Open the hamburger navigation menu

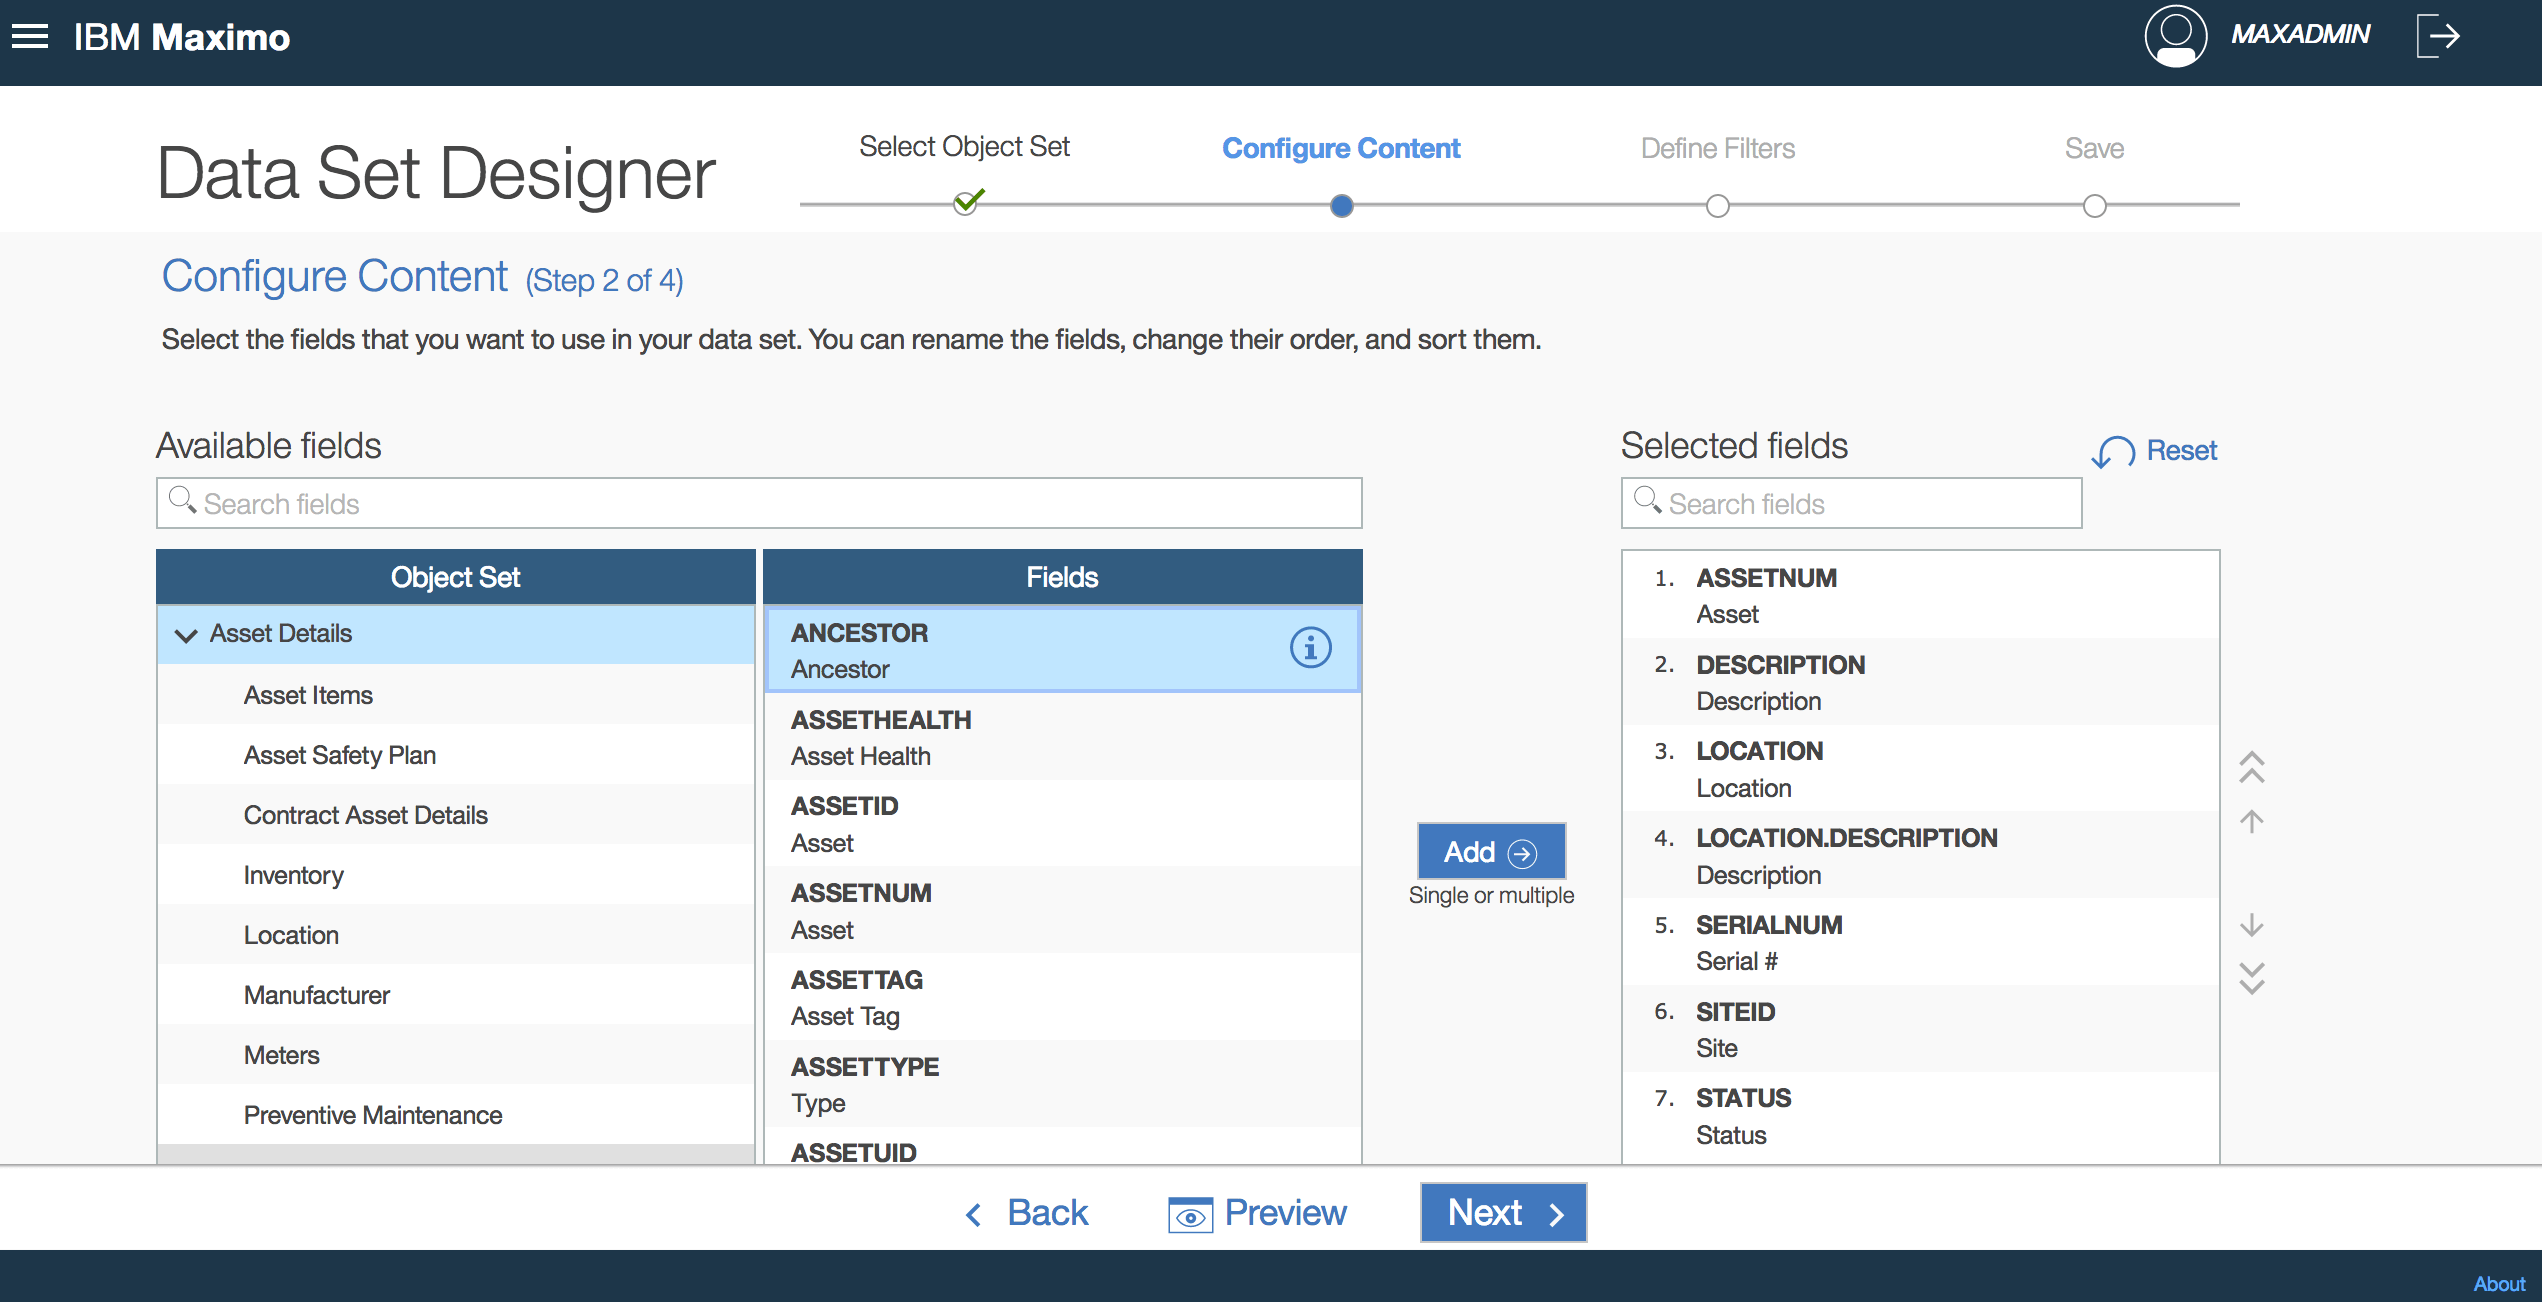[x=30, y=37]
